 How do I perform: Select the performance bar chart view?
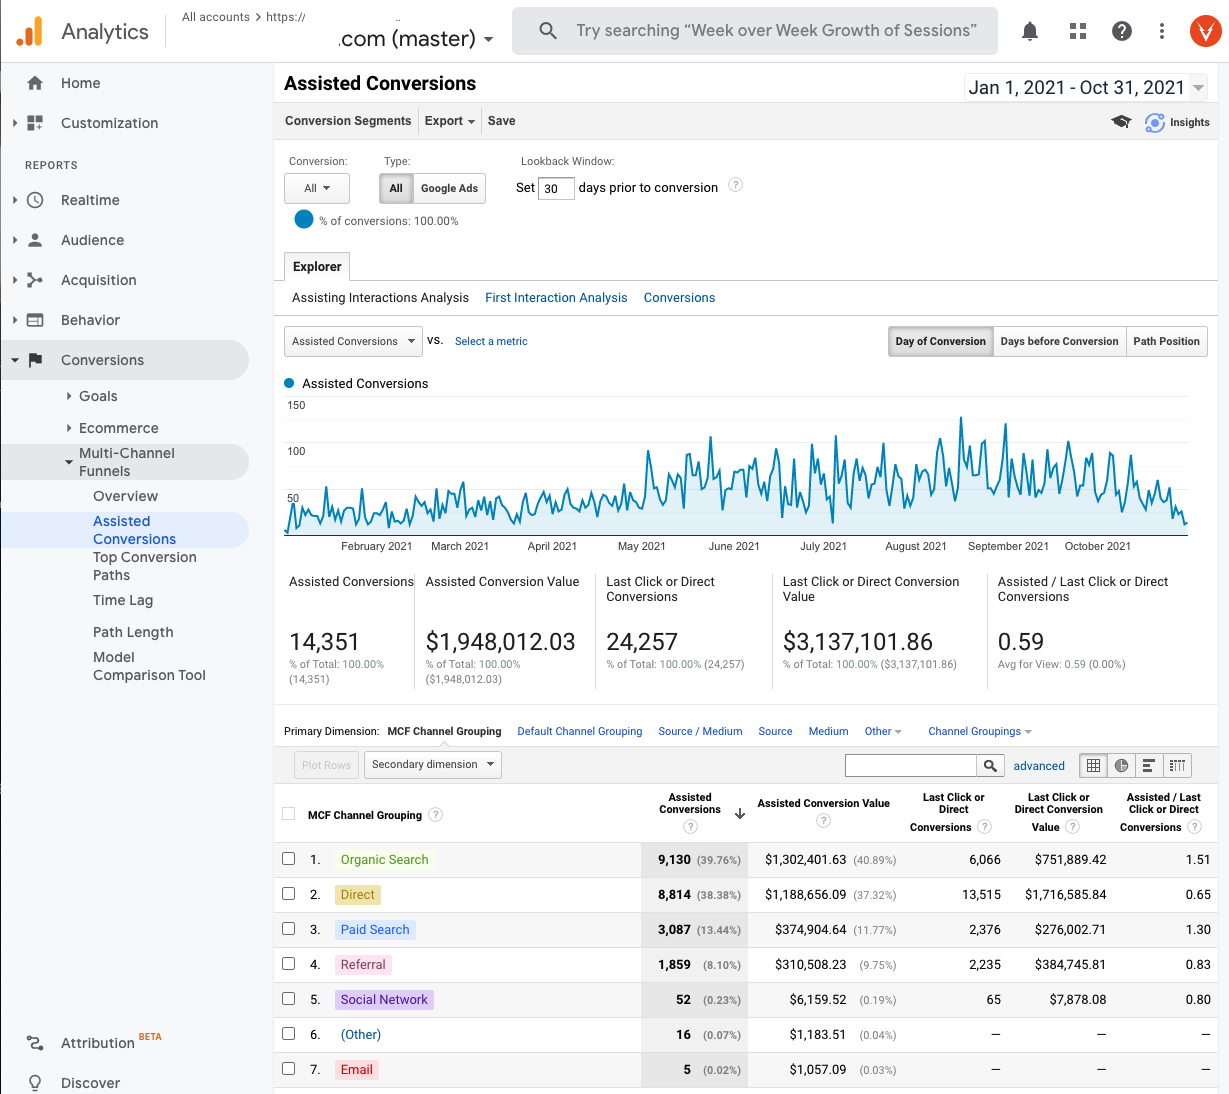coord(1149,765)
